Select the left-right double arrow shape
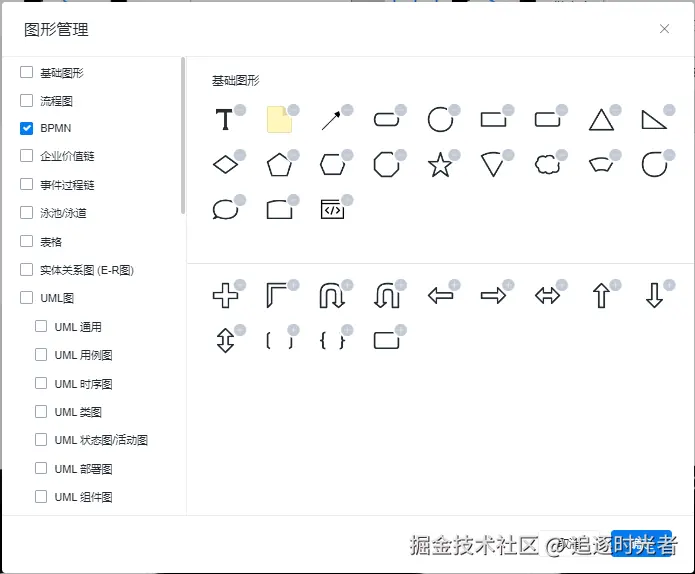Viewport: 695px width, 574px height. pyautogui.click(x=547, y=296)
